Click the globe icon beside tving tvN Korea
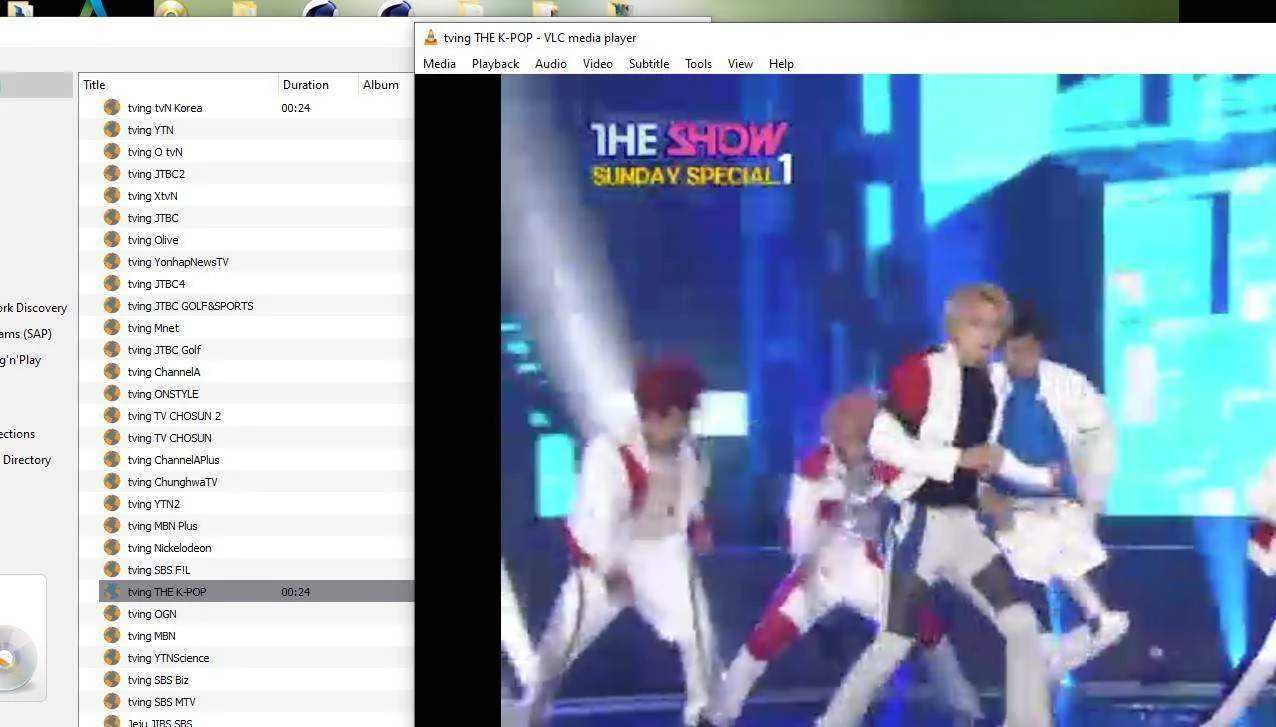 point(112,108)
